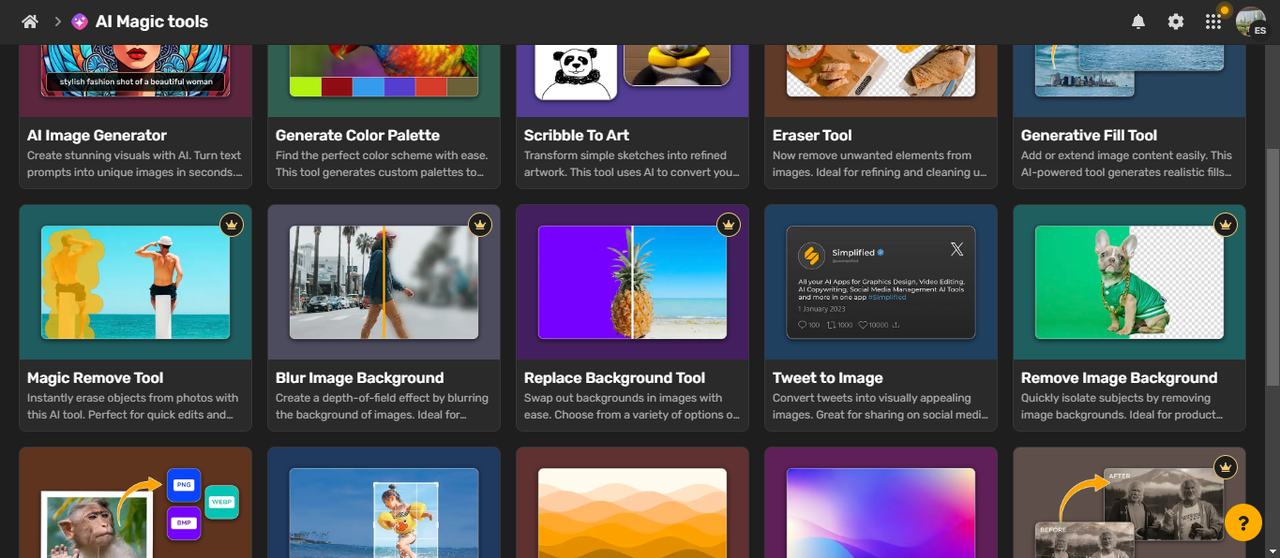
Task: Select the Blur Image Background title
Action: [360, 378]
